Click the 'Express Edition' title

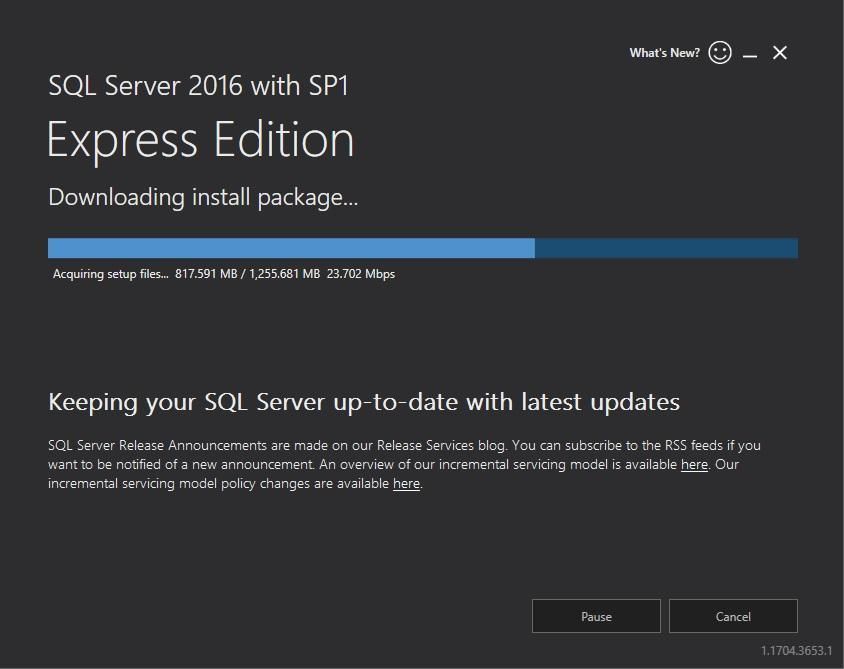tap(200, 140)
